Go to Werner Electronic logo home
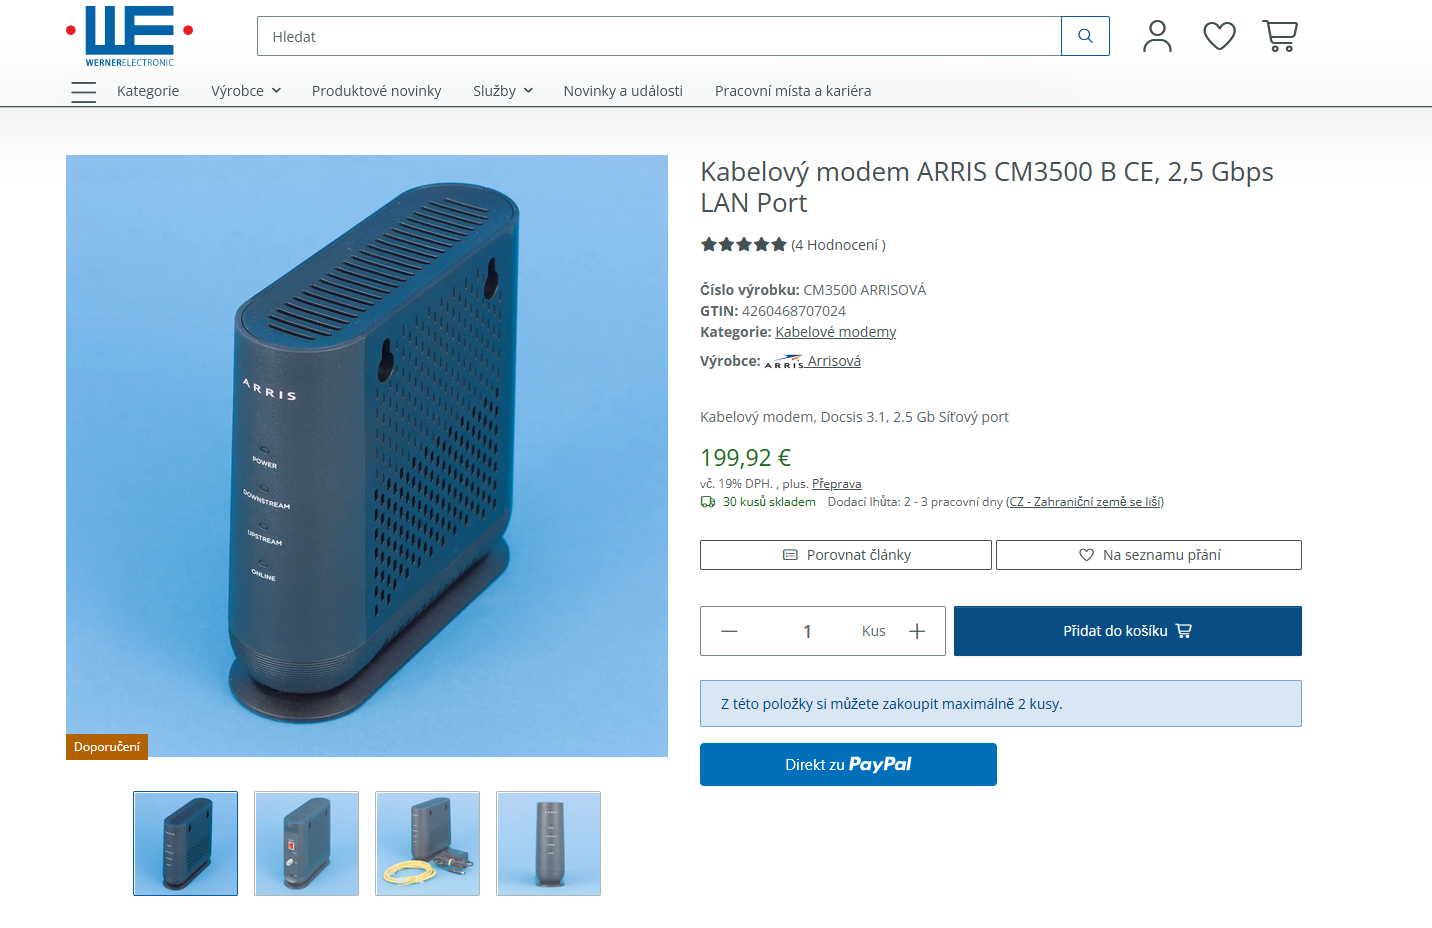1432x928 pixels. pos(129,36)
